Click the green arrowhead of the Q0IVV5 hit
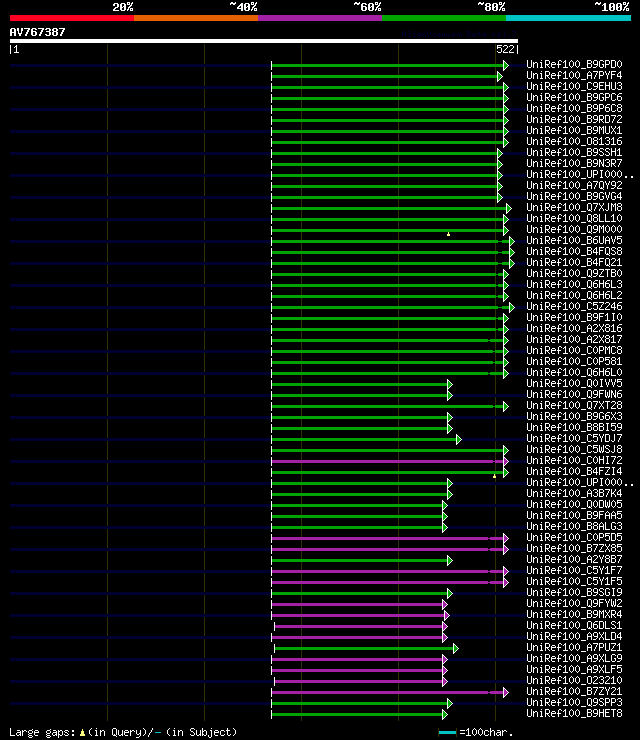The height and width of the screenshot is (740, 640). [450, 384]
